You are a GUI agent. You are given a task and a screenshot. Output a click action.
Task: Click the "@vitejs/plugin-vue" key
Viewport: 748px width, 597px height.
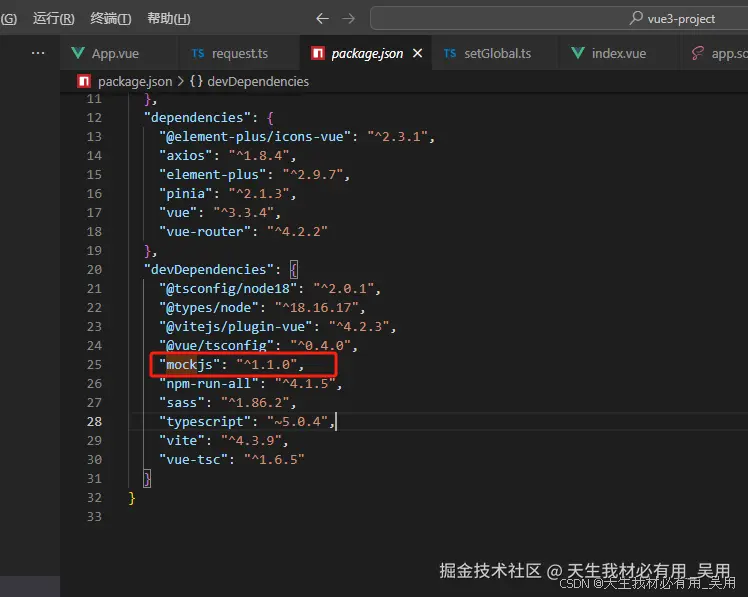pyautogui.click(x=236, y=326)
